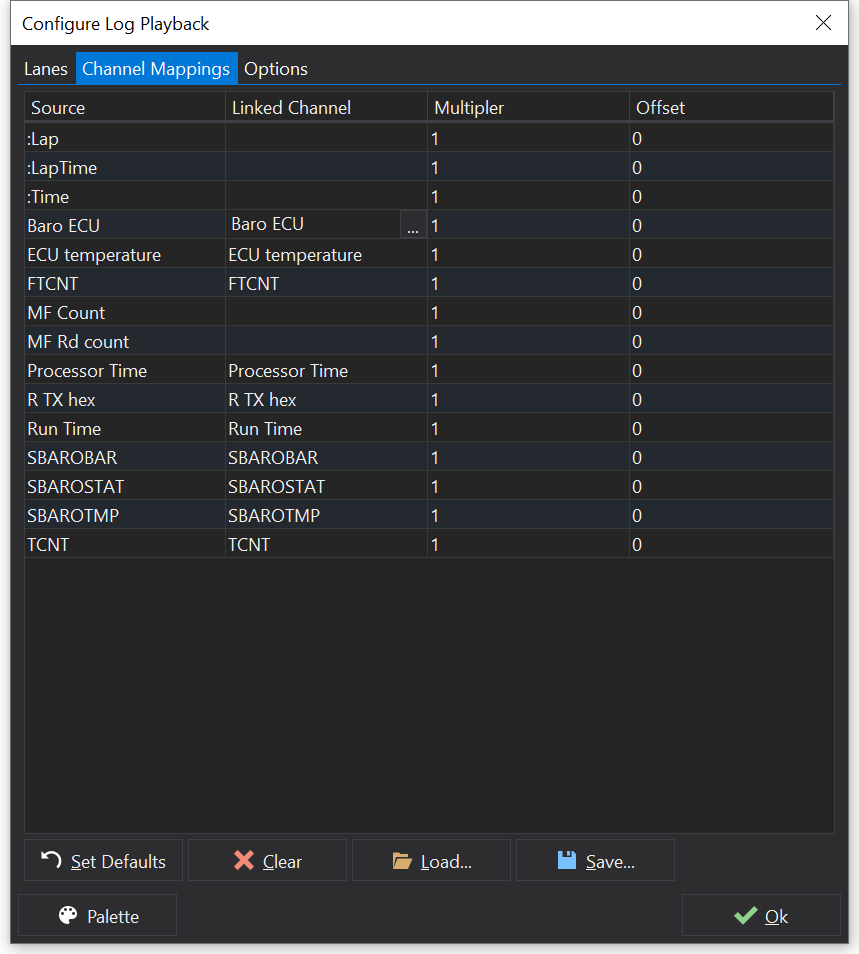Click the floppy disk Save icon

click(567, 860)
